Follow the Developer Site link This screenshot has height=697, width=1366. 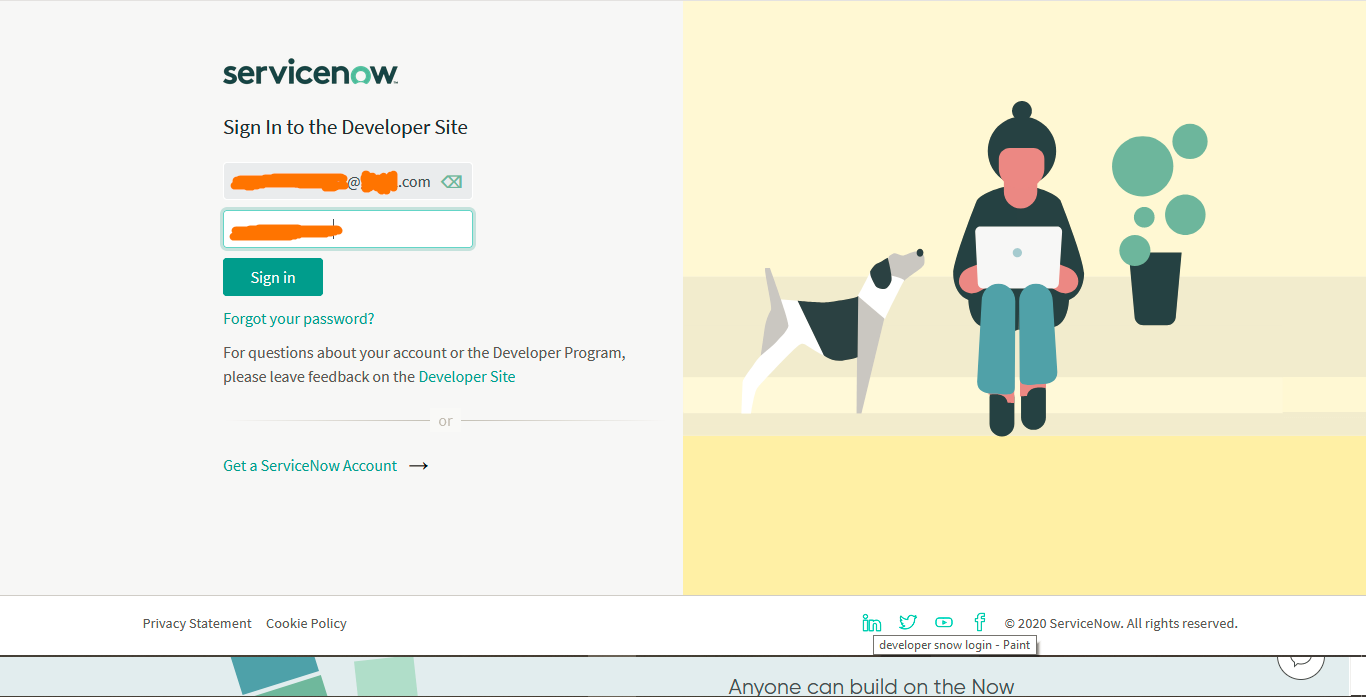tap(467, 377)
